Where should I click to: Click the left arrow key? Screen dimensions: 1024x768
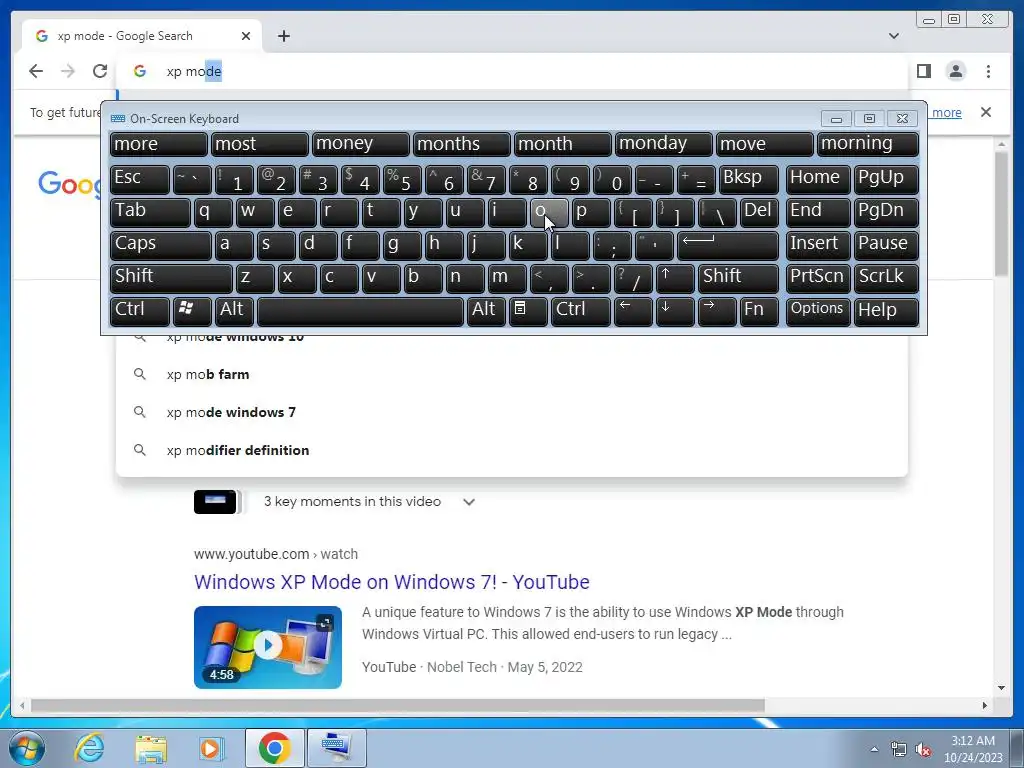point(633,312)
